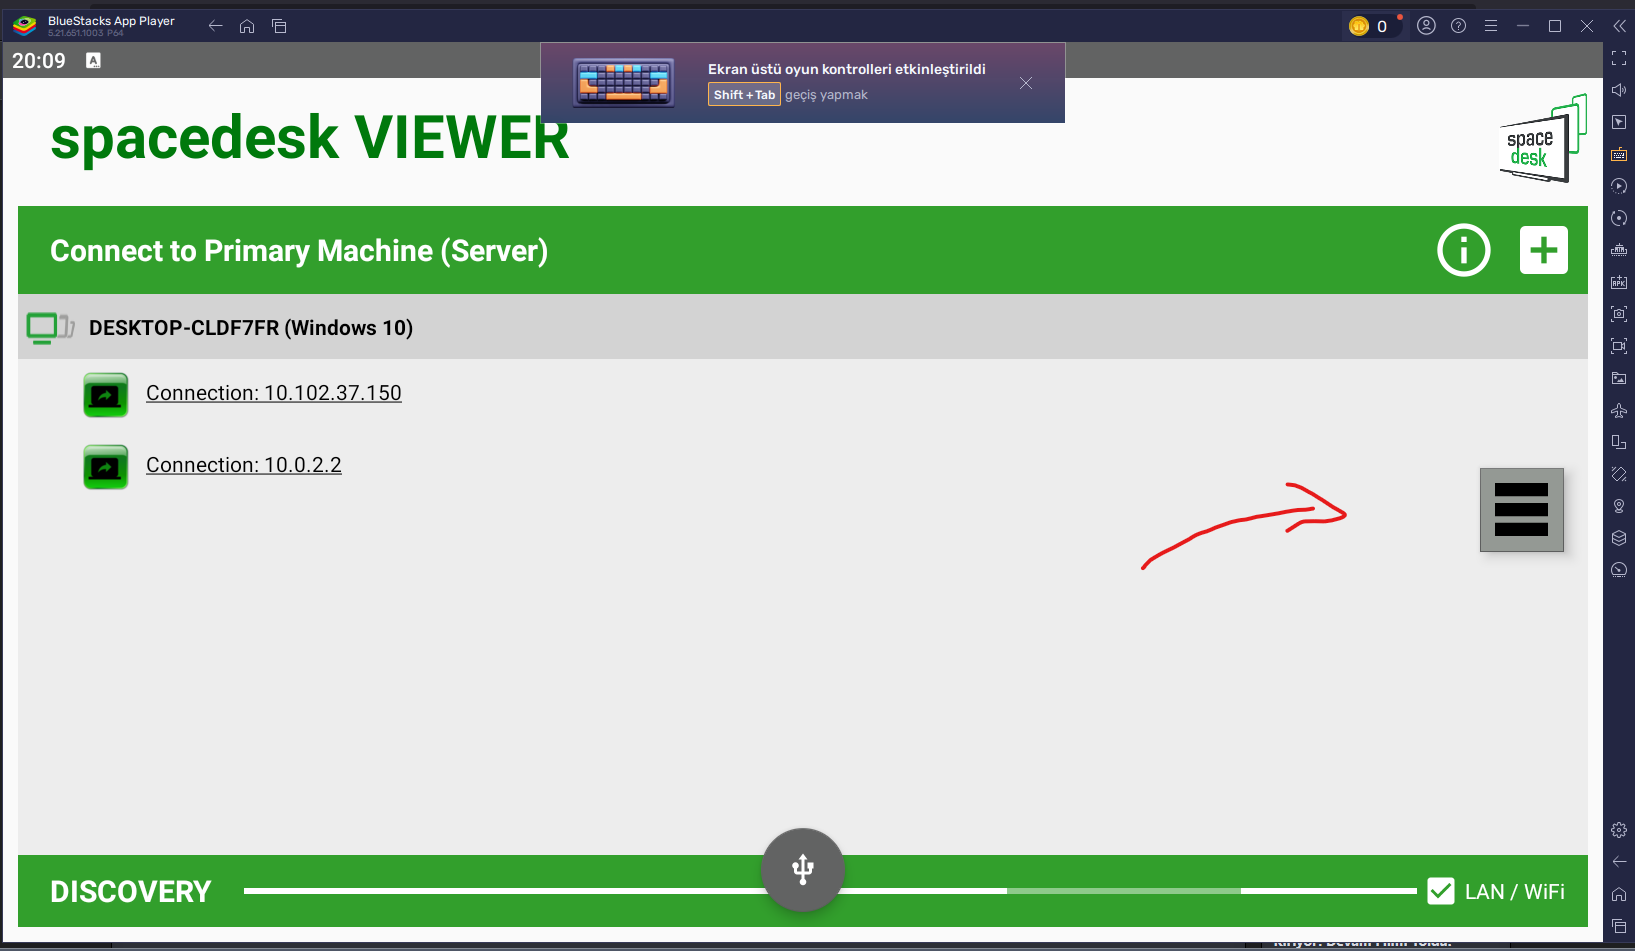
Task: Open the set location pin icon
Action: [x=1619, y=506]
